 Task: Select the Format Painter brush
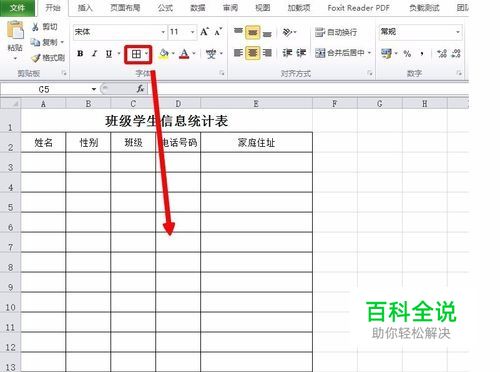48,58
